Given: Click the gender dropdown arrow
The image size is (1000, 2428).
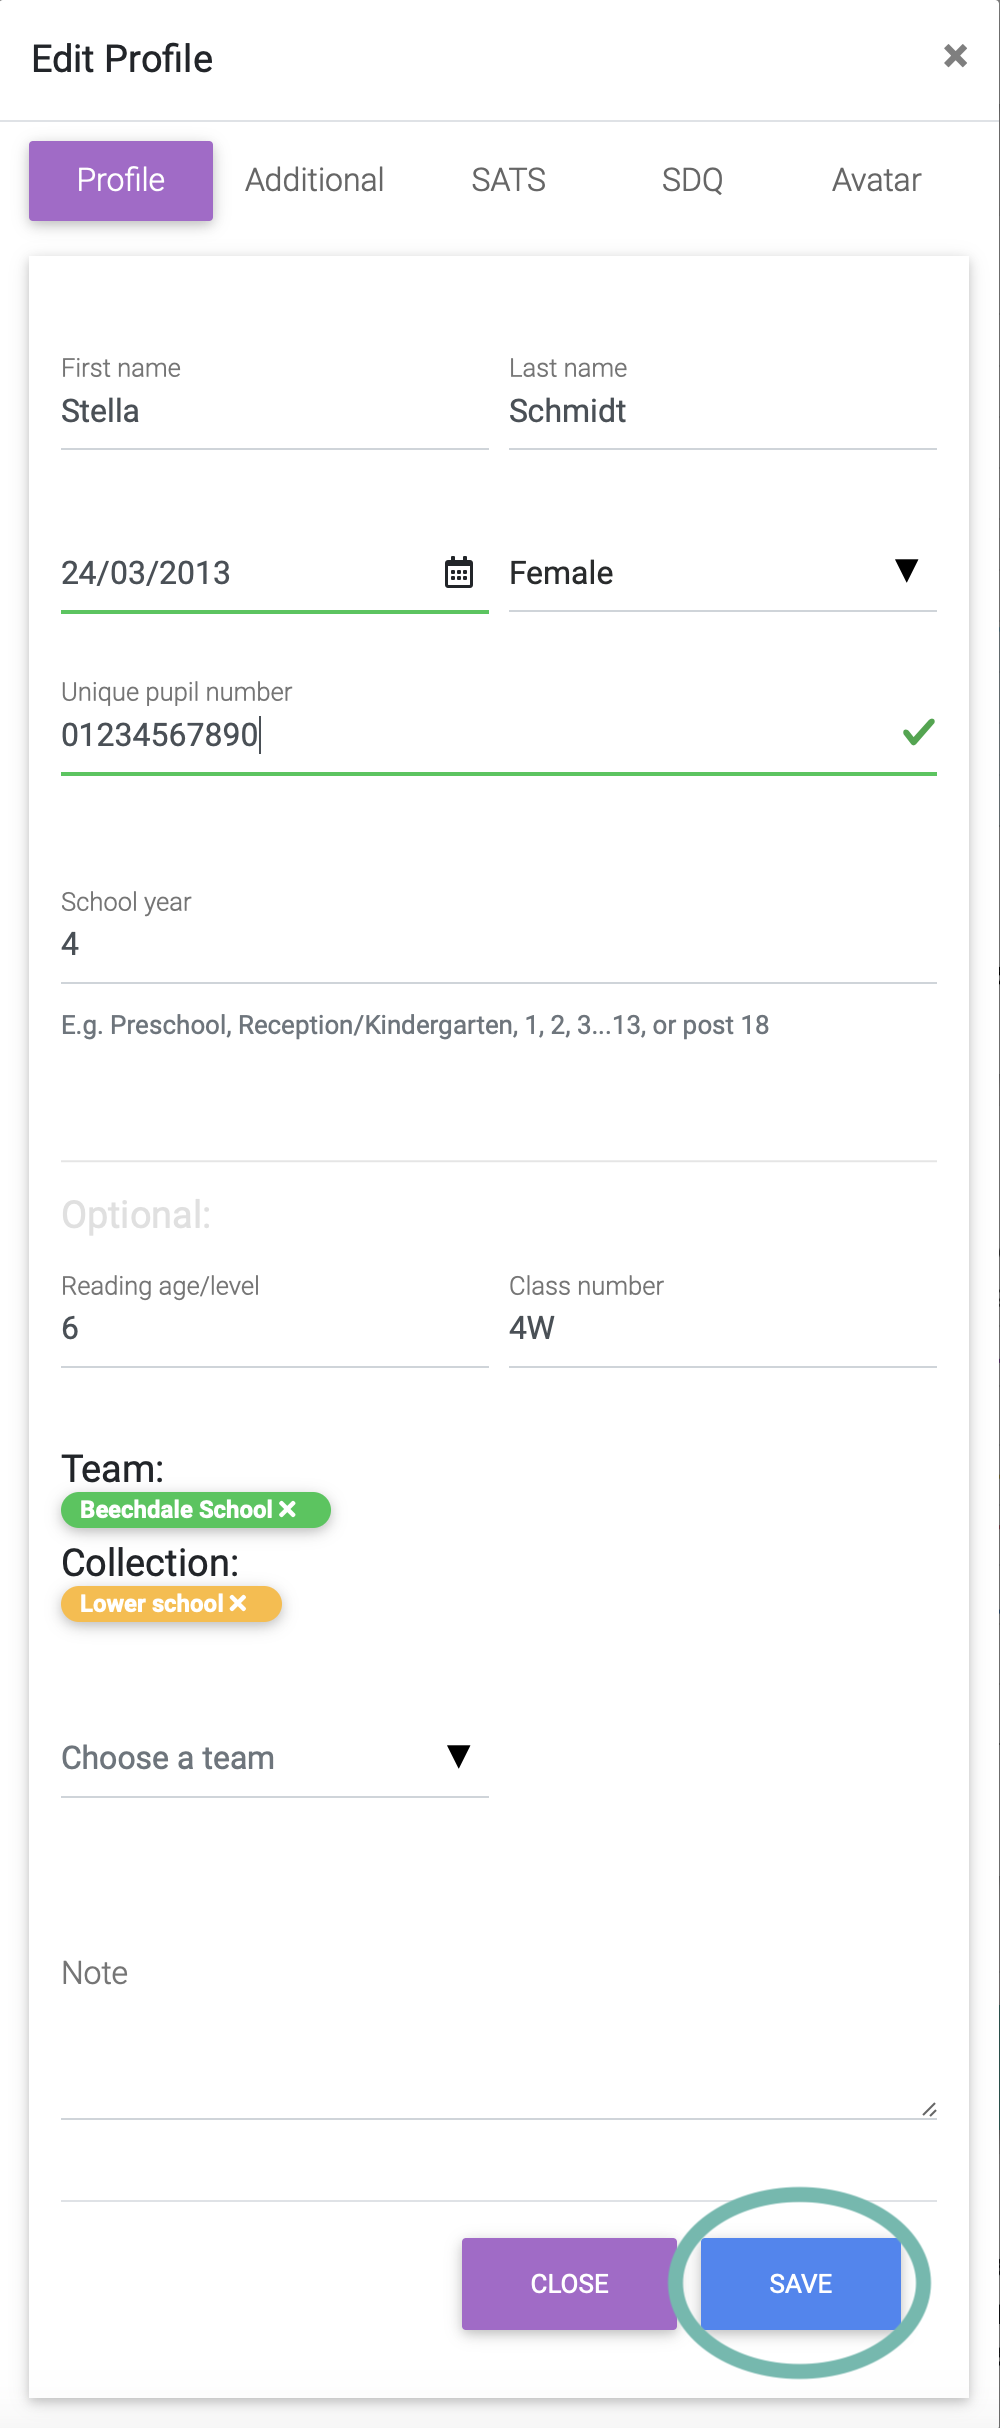Looking at the screenshot, I should pos(906,570).
